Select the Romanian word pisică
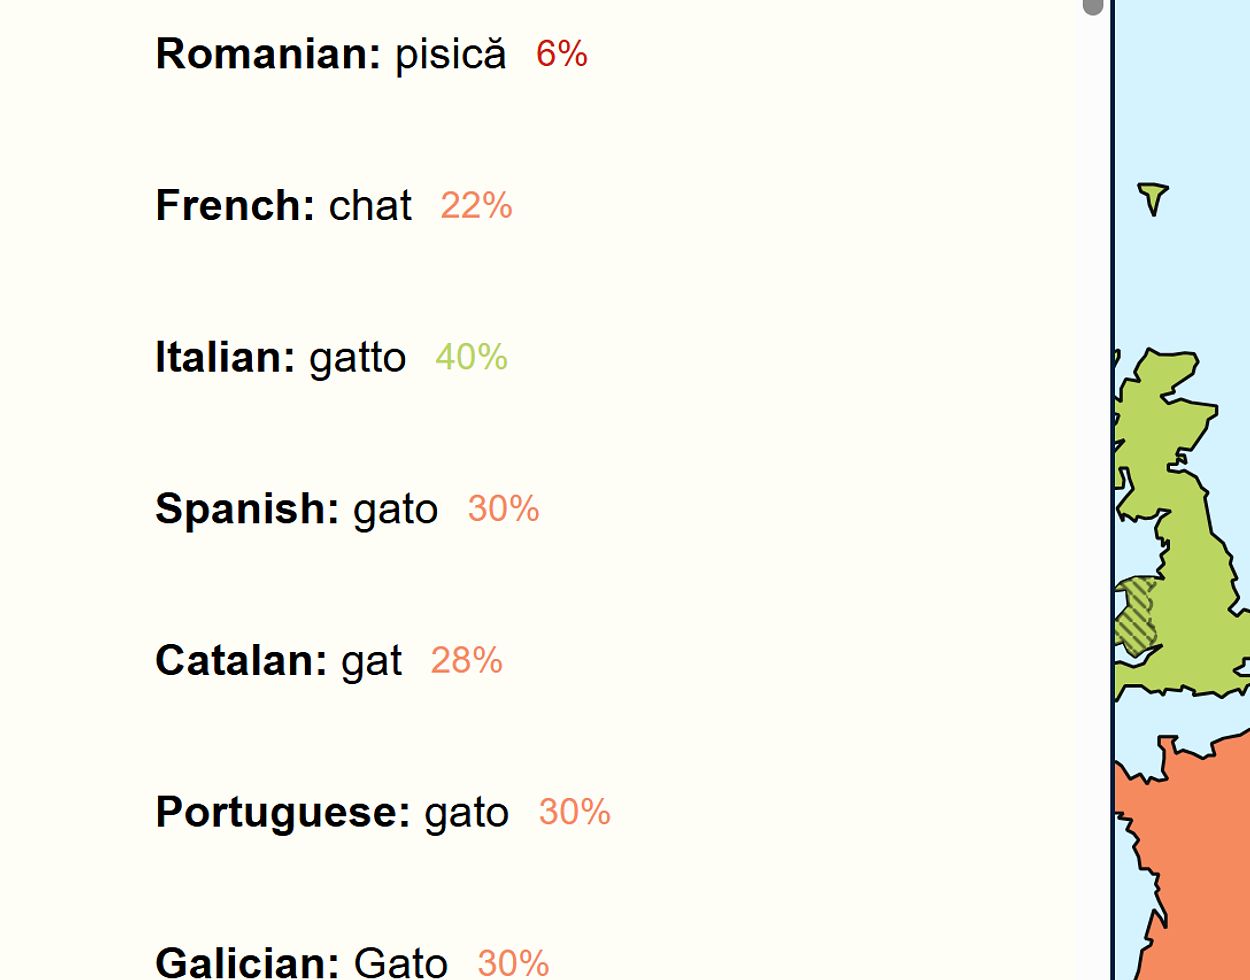The height and width of the screenshot is (980, 1250). [450, 54]
